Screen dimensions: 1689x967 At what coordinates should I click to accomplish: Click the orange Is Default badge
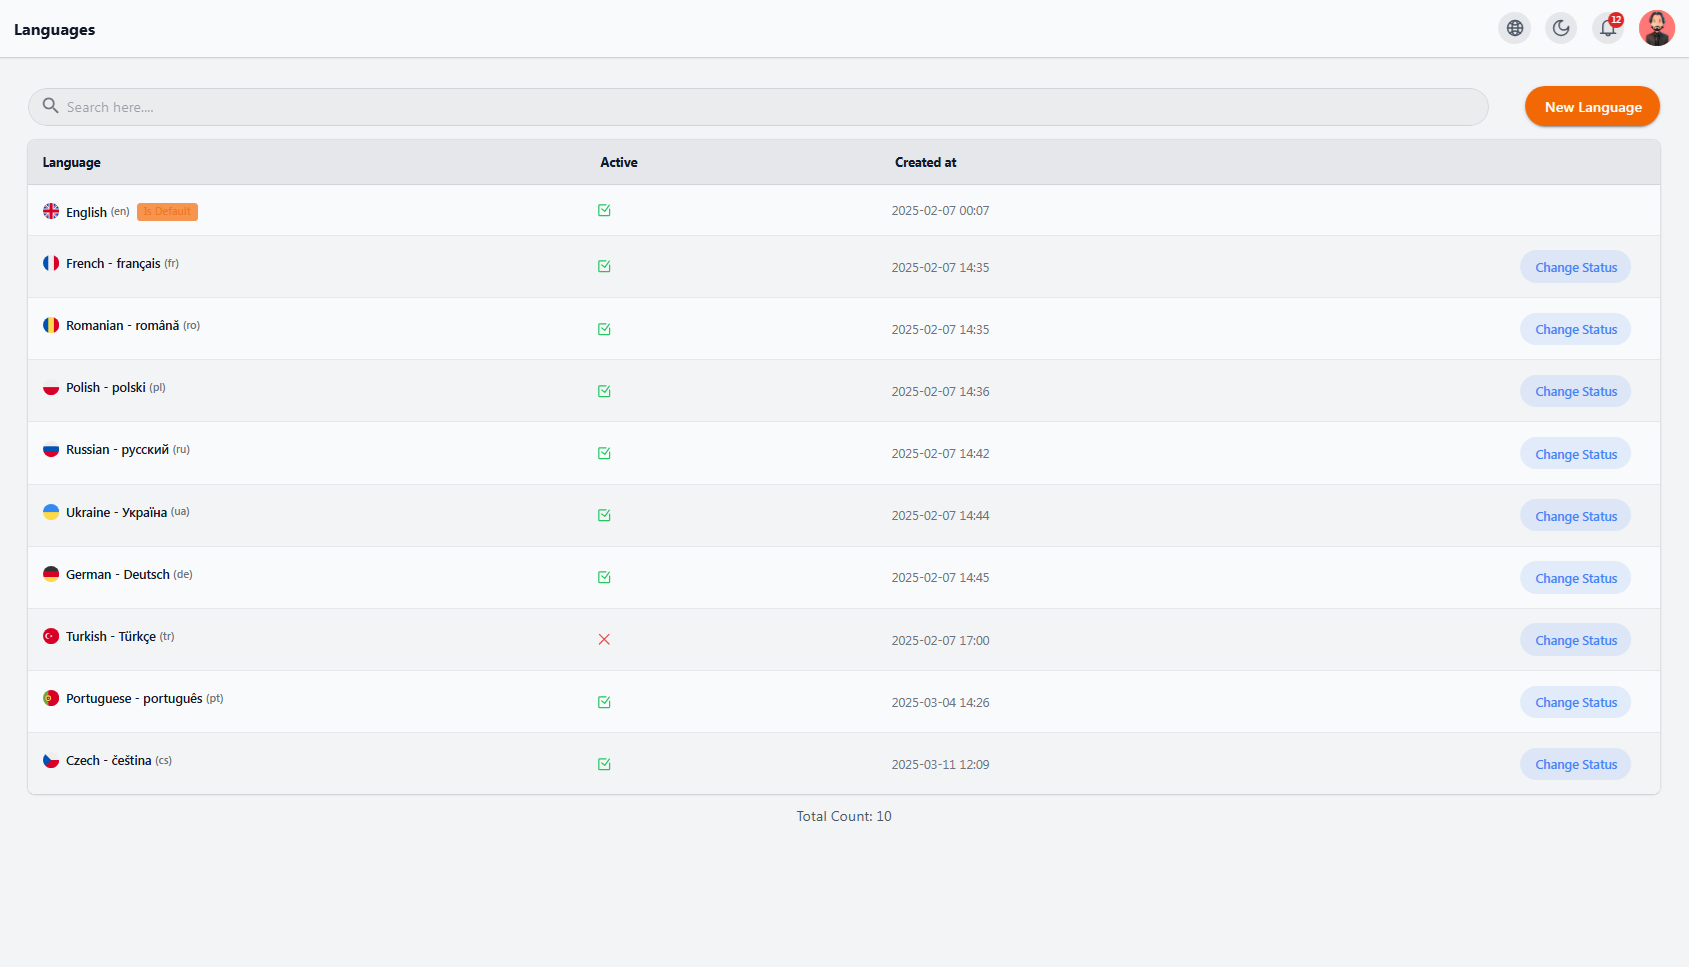click(x=167, y=212)
